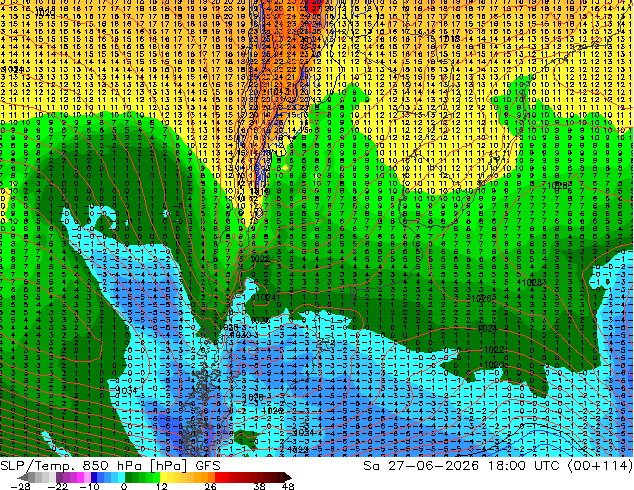This screenshot has width=634, height=490.
Task: Click the "12" value on the color scale
Action: [162, 486]
